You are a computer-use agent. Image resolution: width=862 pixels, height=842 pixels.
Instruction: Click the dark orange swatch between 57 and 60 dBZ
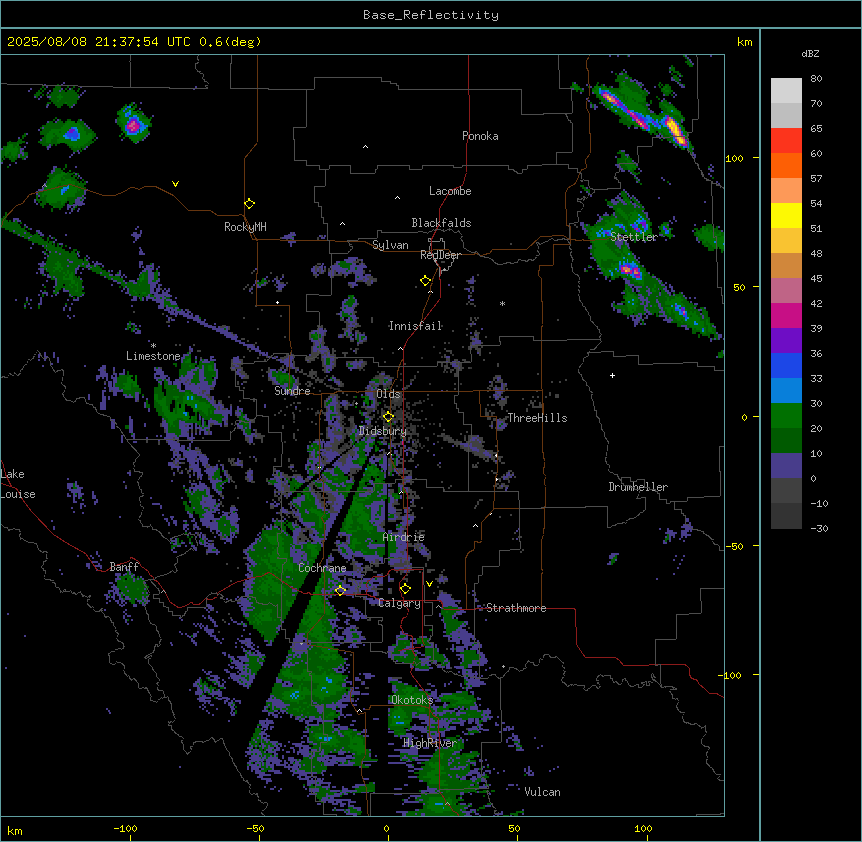coord(786,165)
